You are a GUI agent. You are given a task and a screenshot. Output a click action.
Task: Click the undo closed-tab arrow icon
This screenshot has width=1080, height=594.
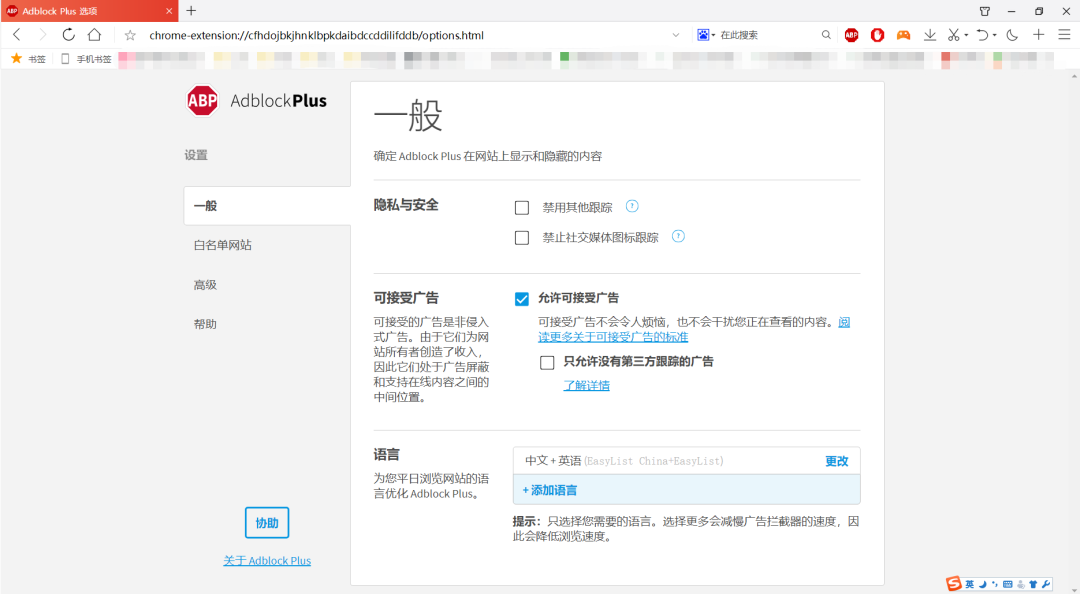[983, 35]
